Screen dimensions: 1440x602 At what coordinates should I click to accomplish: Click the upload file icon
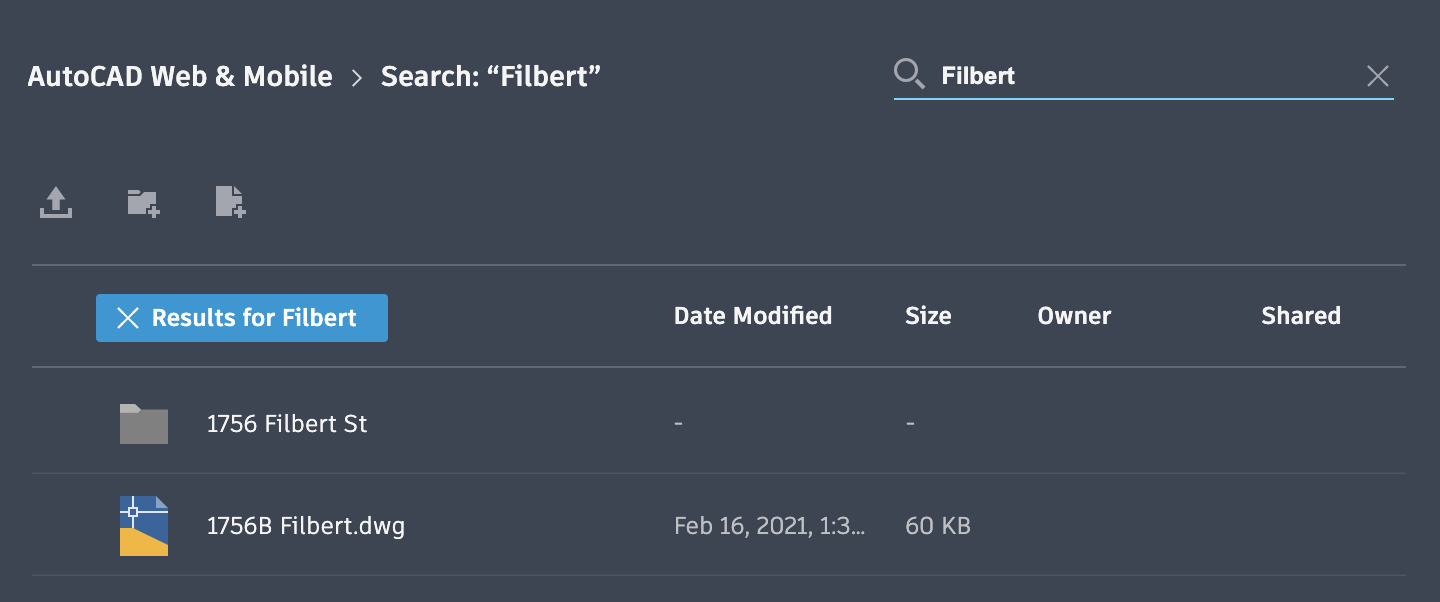click(x=56, y=203)
